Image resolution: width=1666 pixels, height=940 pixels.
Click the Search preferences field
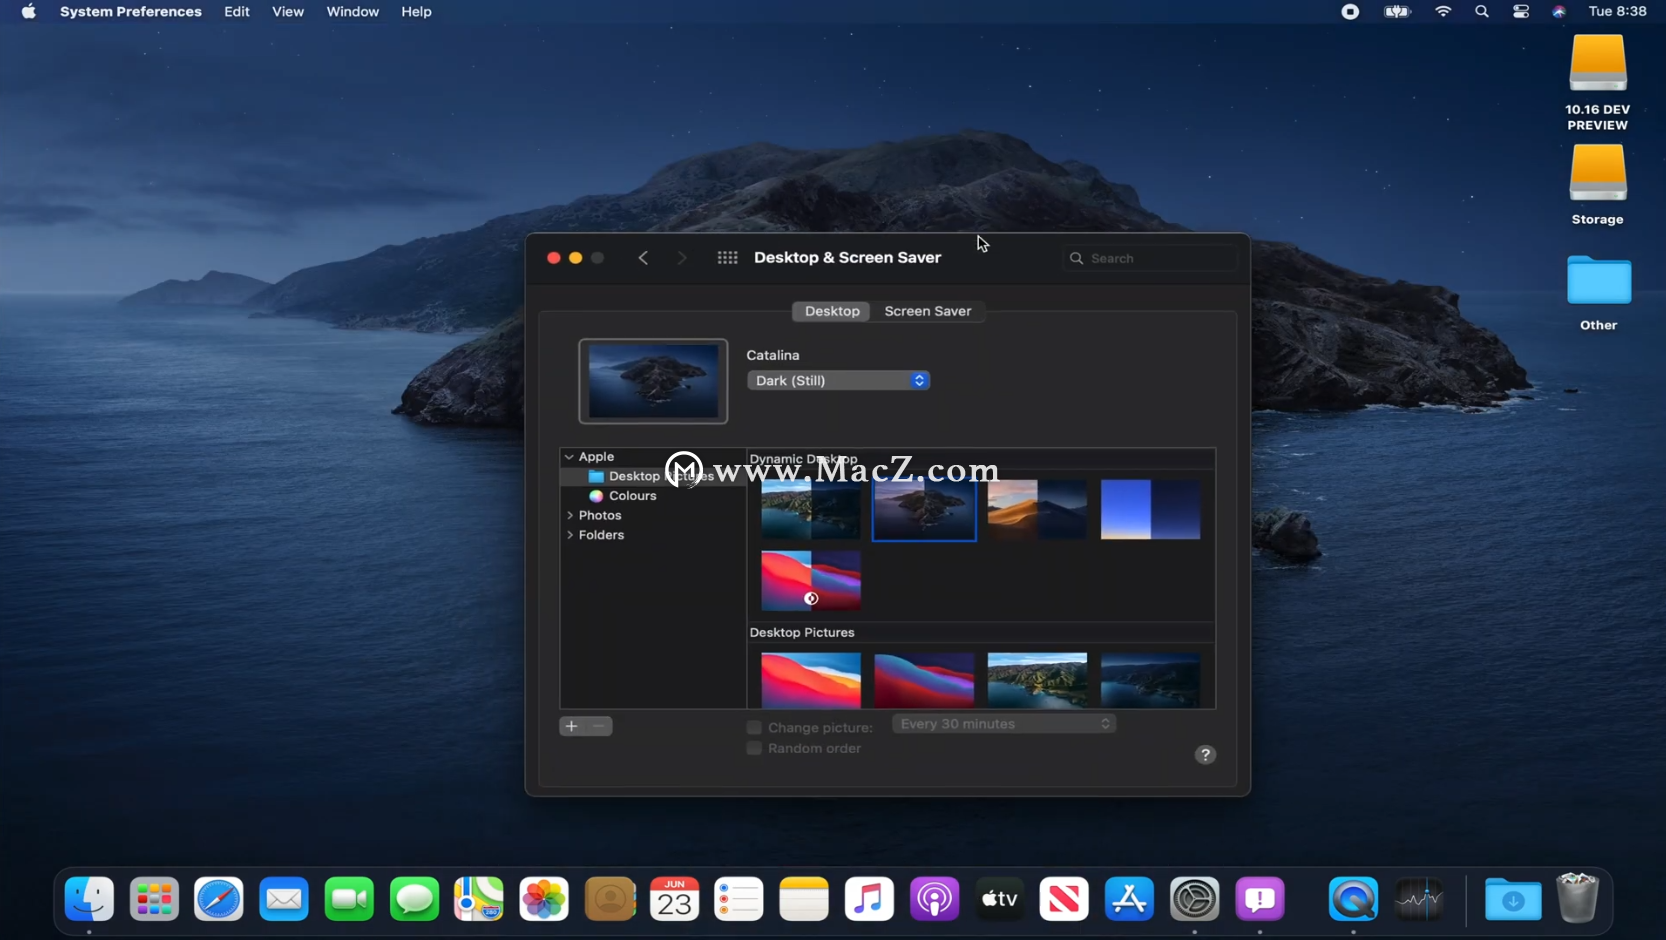(x=1149, y=258)
